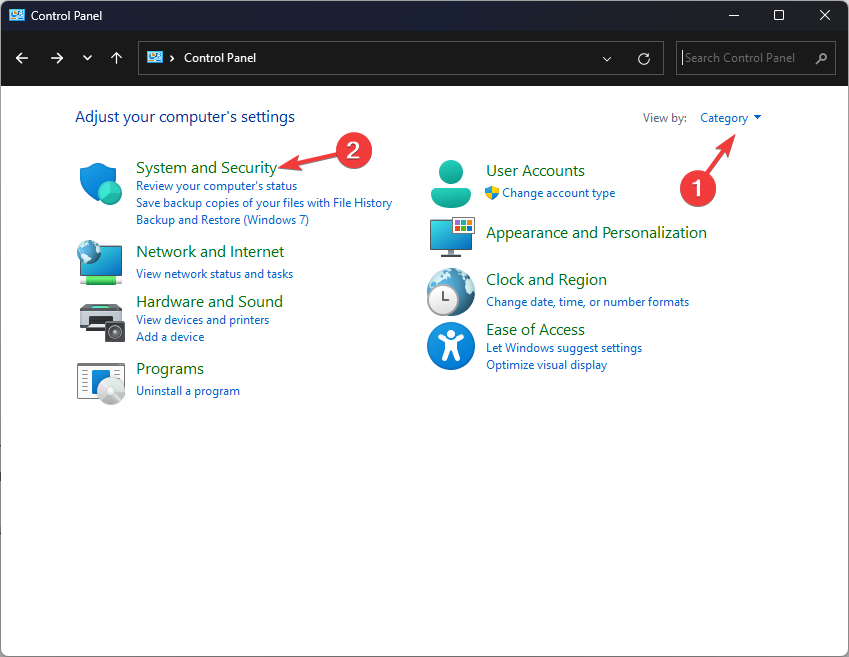Screen dimensions: 849x657
Task: Click the Control Panel title bar icon
Action: tap(17, 15)
